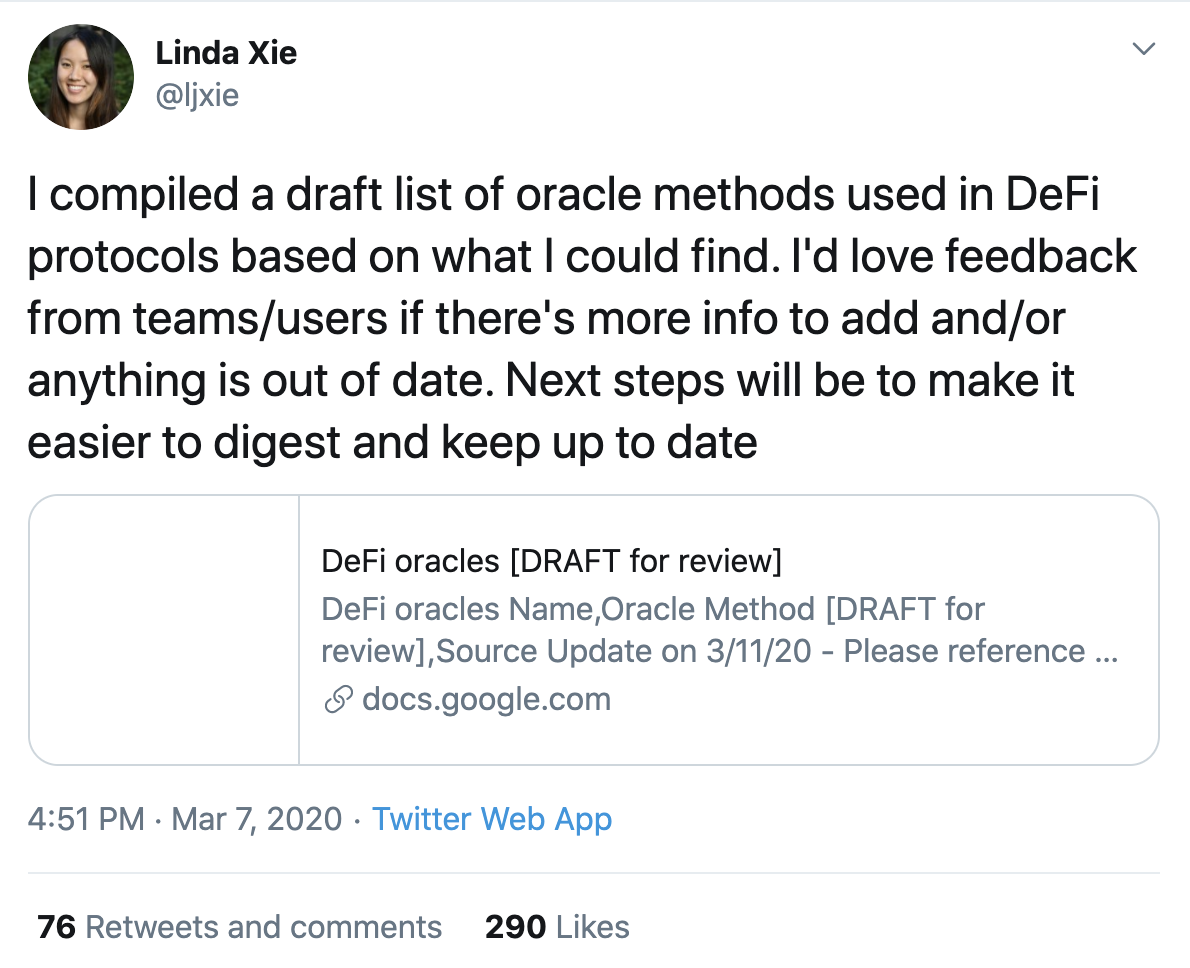
Task: Click the Mar 7, 2020 date
Action: click(257, 819)
